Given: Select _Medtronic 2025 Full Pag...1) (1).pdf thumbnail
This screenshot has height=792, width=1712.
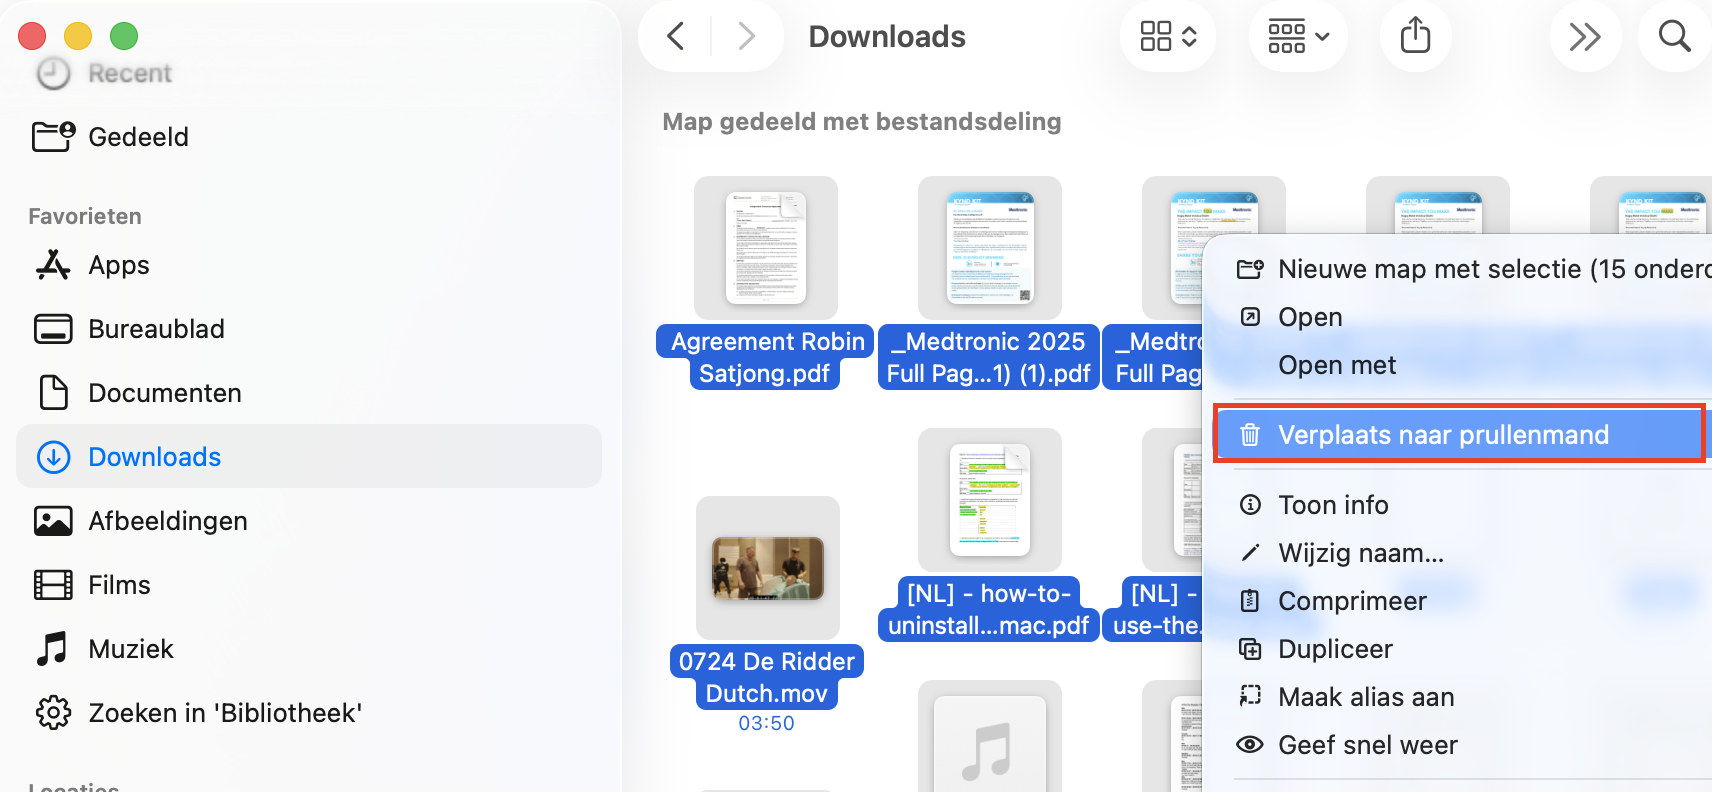Looking at the screenshot, I should pos(990,248).
